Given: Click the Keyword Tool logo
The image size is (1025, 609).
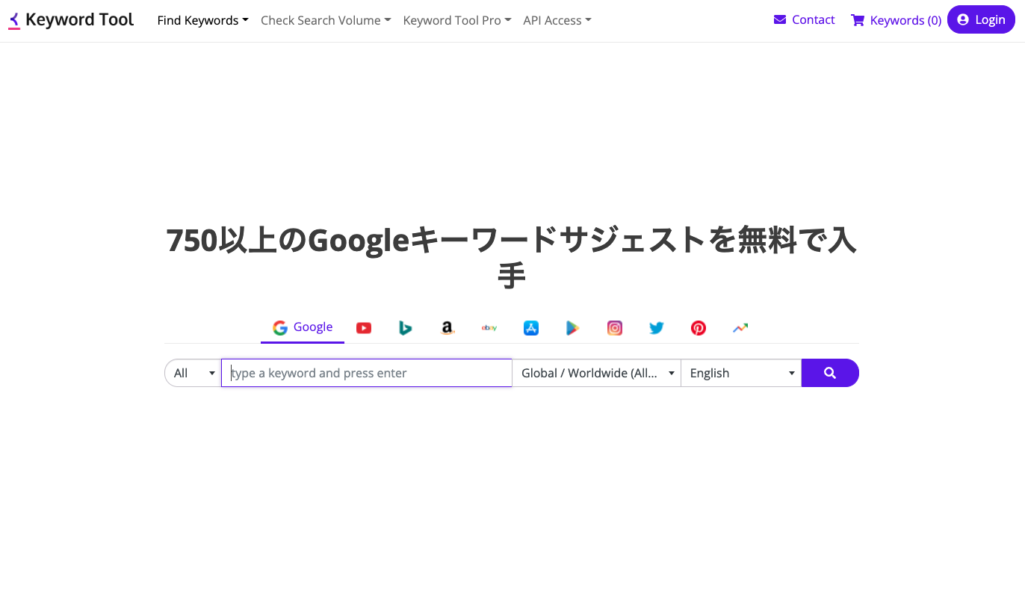Looking at the screenshot, I should [70, 19].
